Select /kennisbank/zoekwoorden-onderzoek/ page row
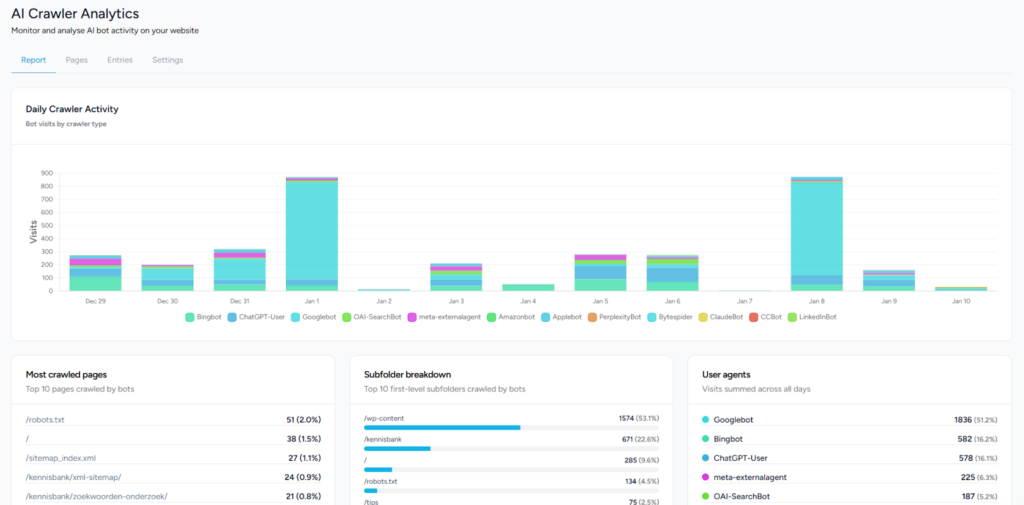 (96, 496)
